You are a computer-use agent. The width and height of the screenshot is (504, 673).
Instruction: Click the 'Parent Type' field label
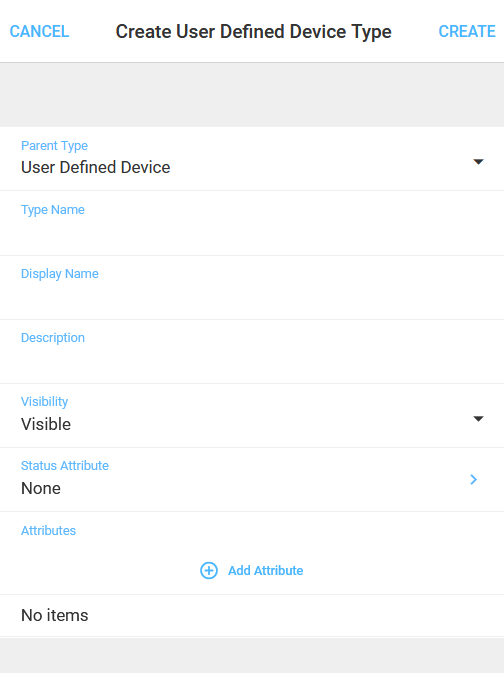55,146
